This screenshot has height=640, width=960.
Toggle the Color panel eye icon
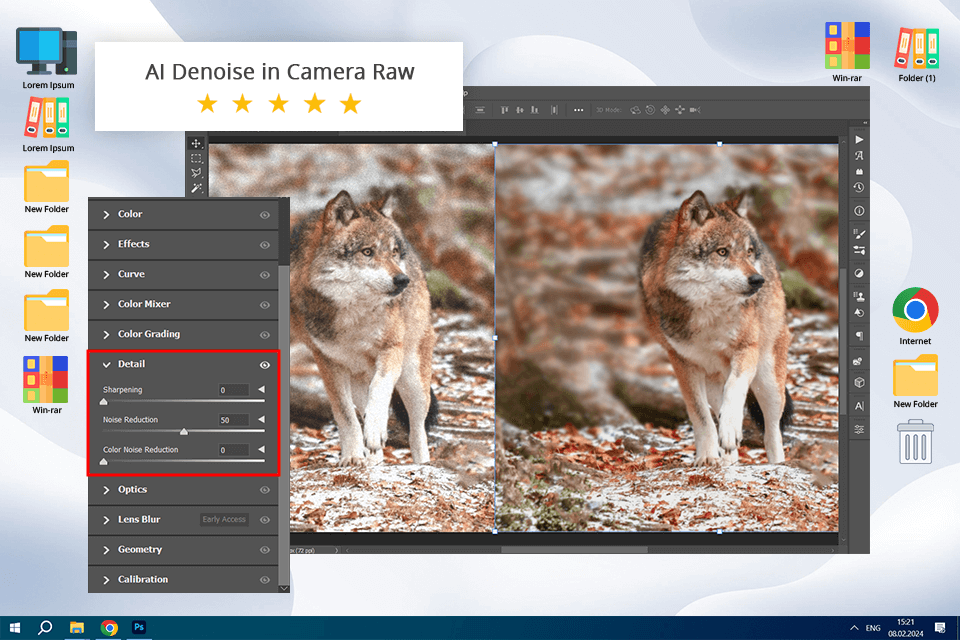[265, 214]
